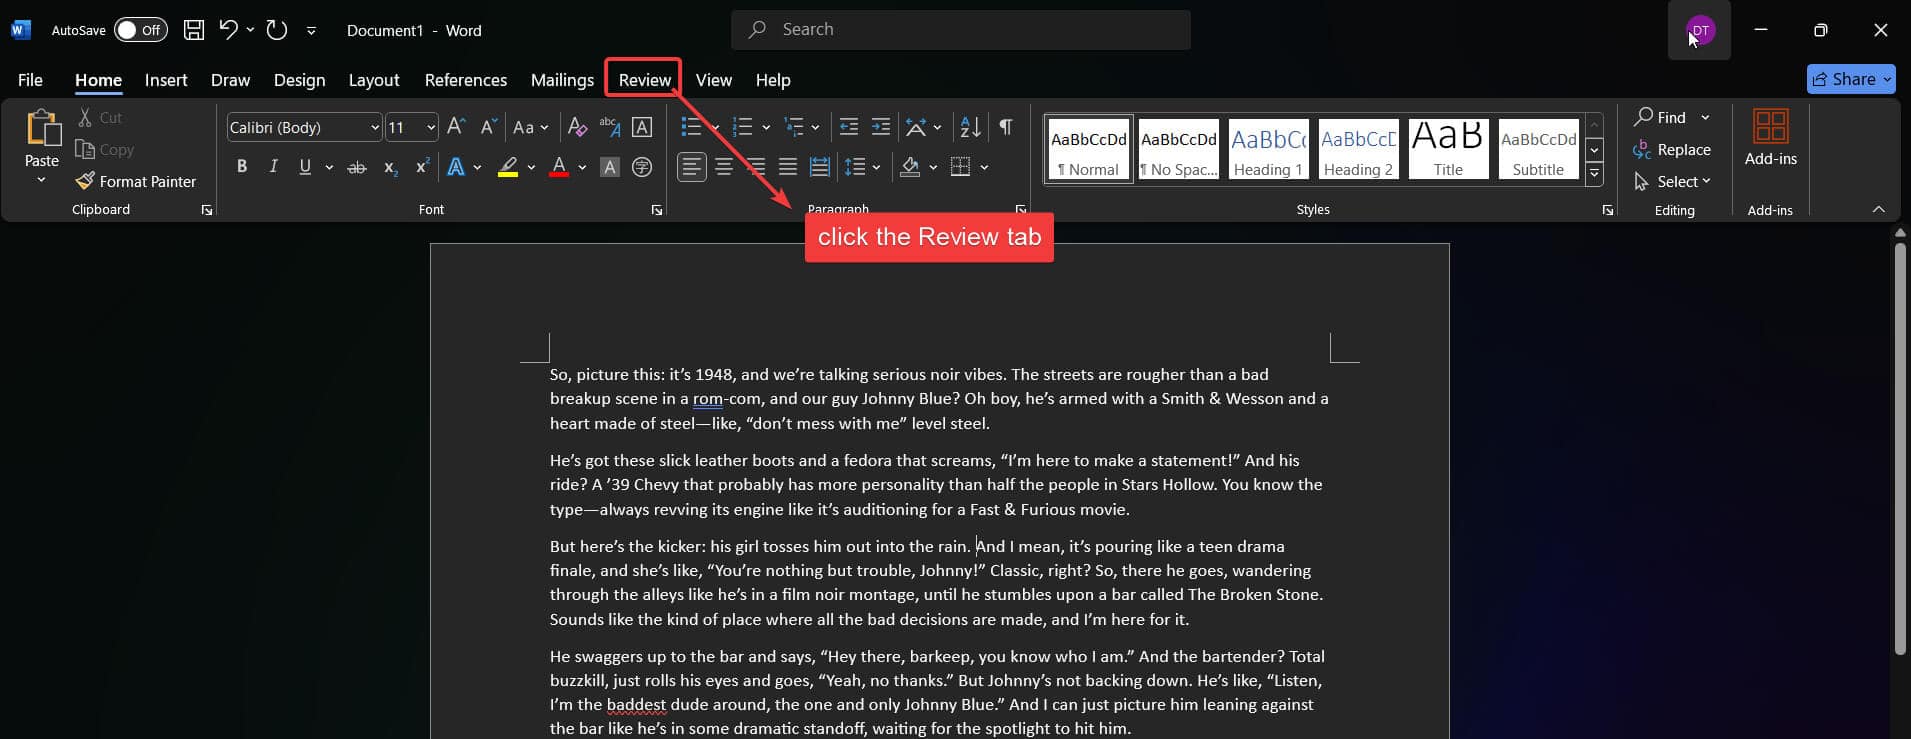Apply subscript formatting
This screenshot has height=739, width=1911.
pos(390,167)
